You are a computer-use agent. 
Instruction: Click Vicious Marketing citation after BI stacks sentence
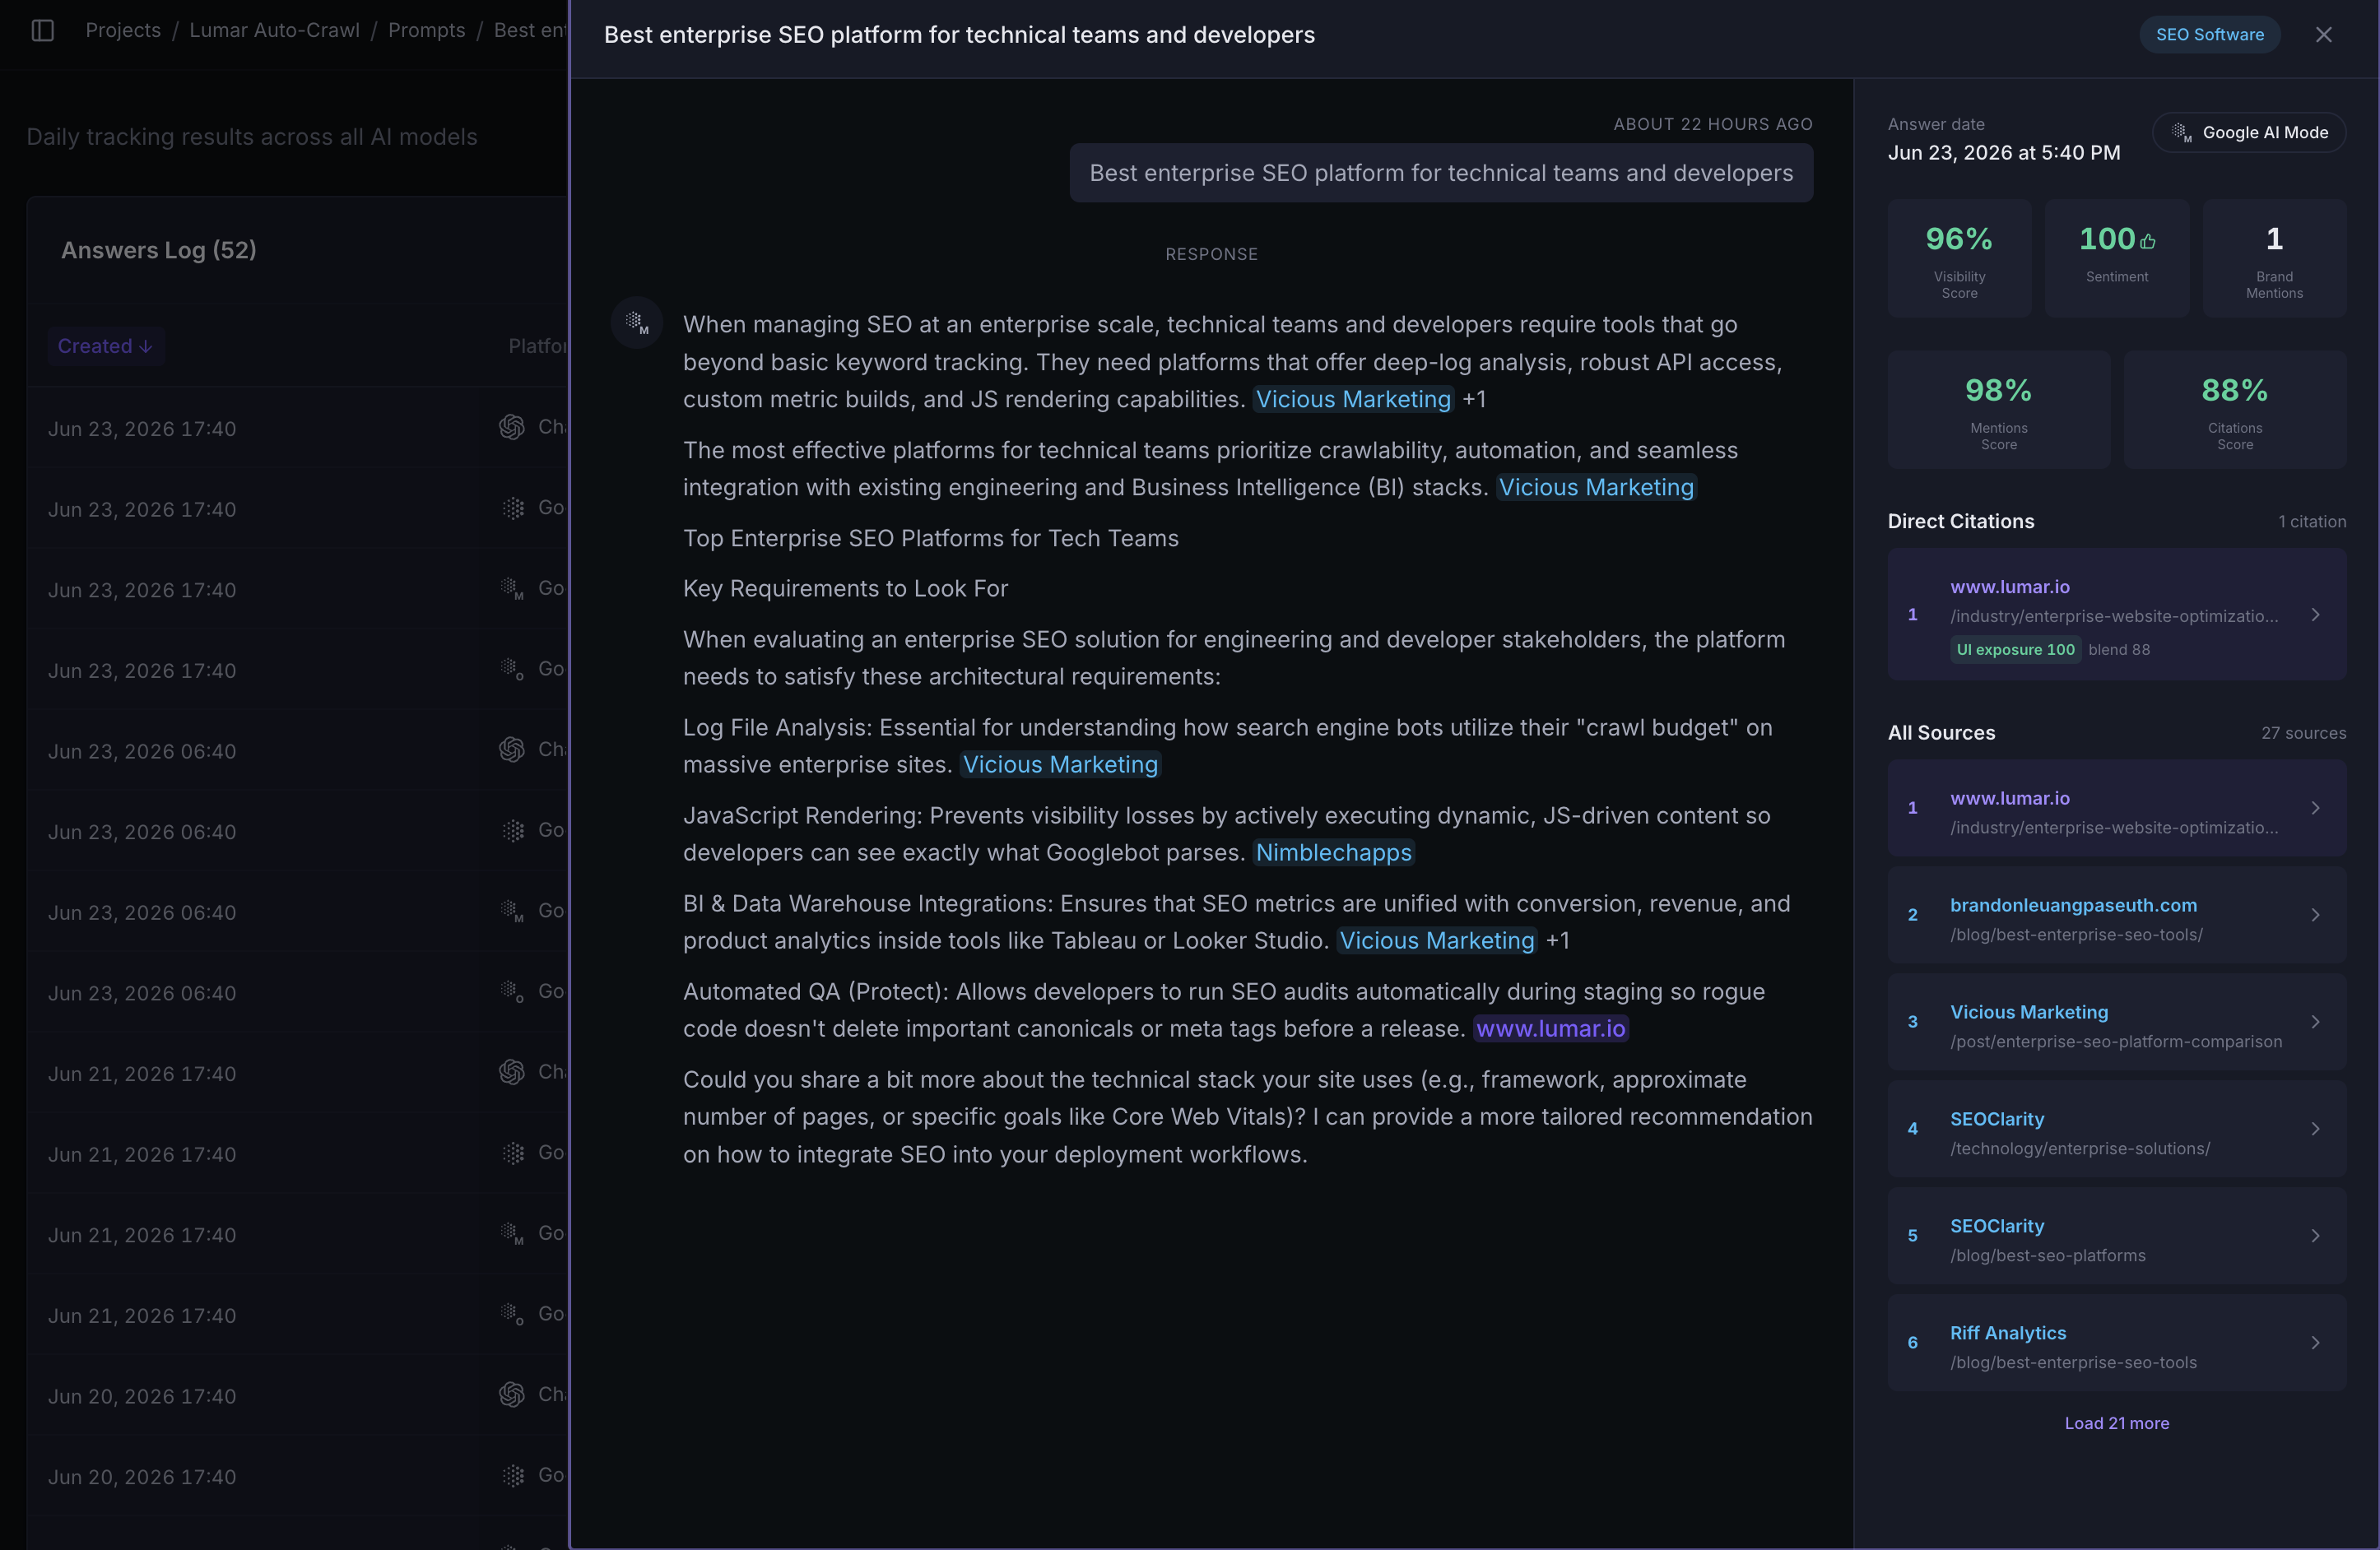click(x=1596, y=488)
